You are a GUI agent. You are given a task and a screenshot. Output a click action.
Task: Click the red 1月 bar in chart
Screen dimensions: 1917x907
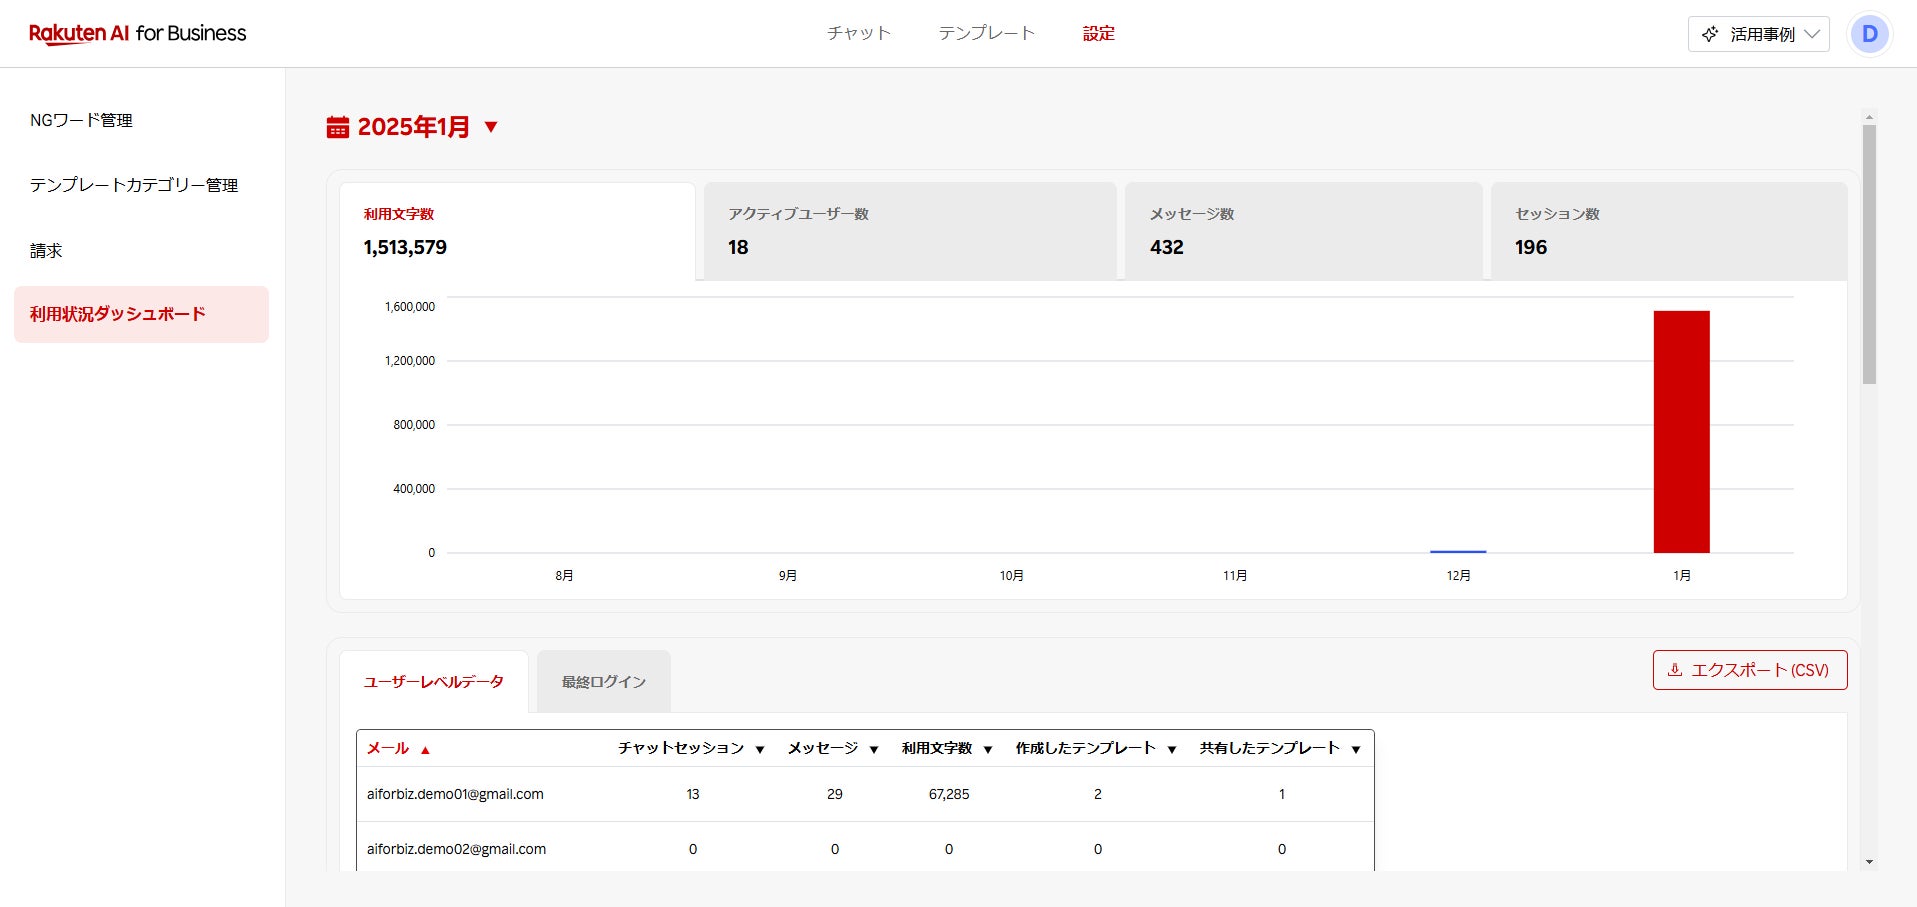click(1681, 432)
